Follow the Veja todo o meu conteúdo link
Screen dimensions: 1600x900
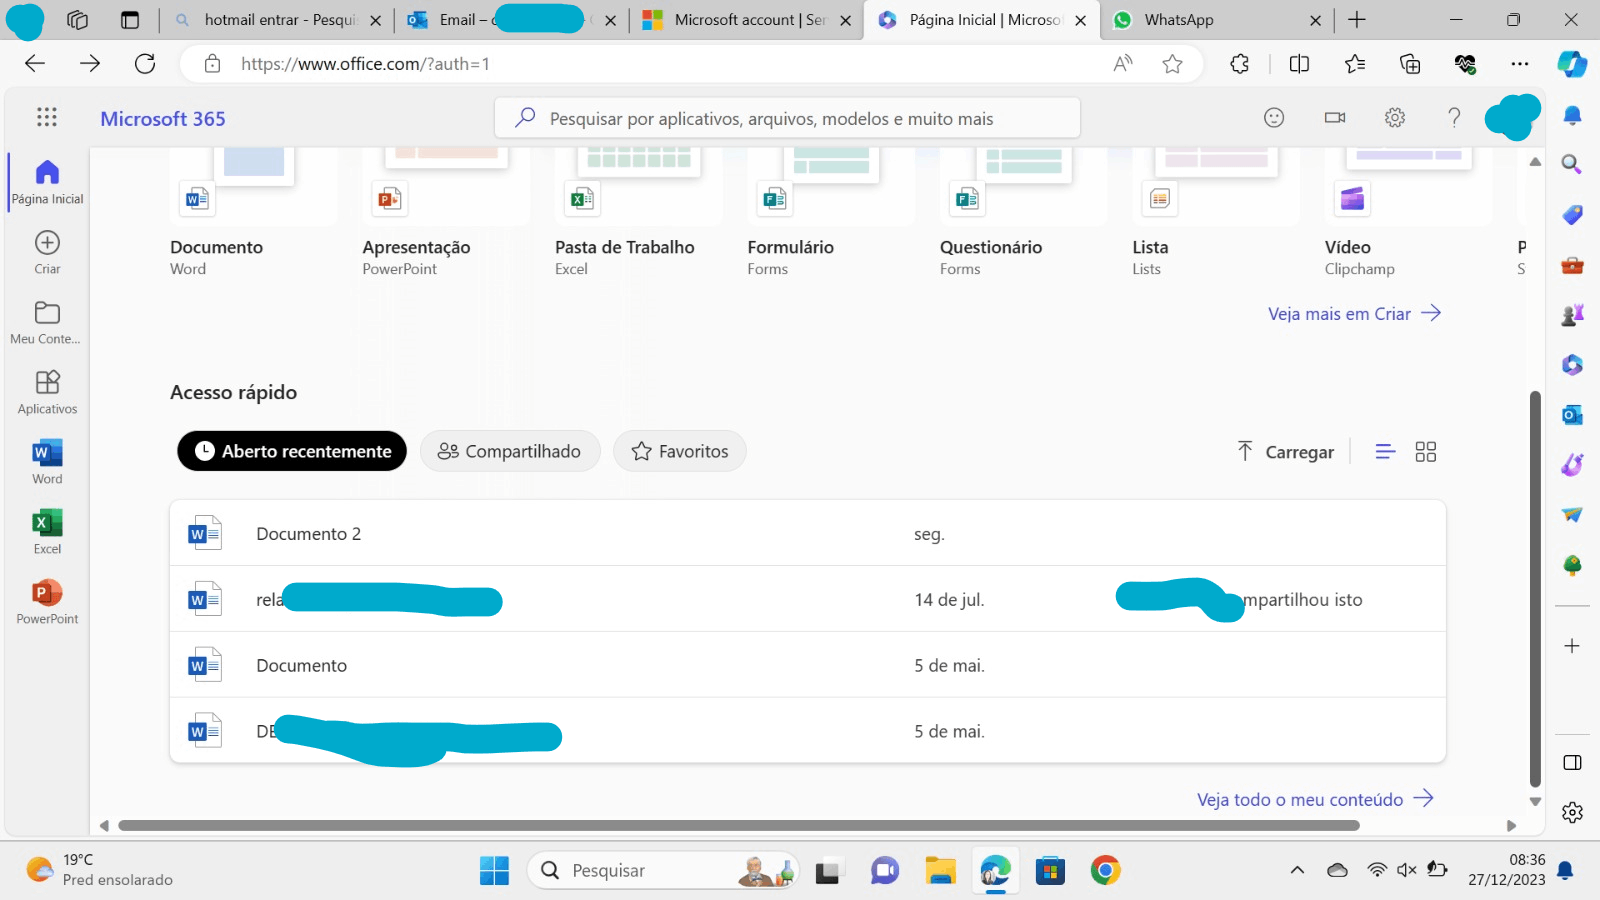1316,799
